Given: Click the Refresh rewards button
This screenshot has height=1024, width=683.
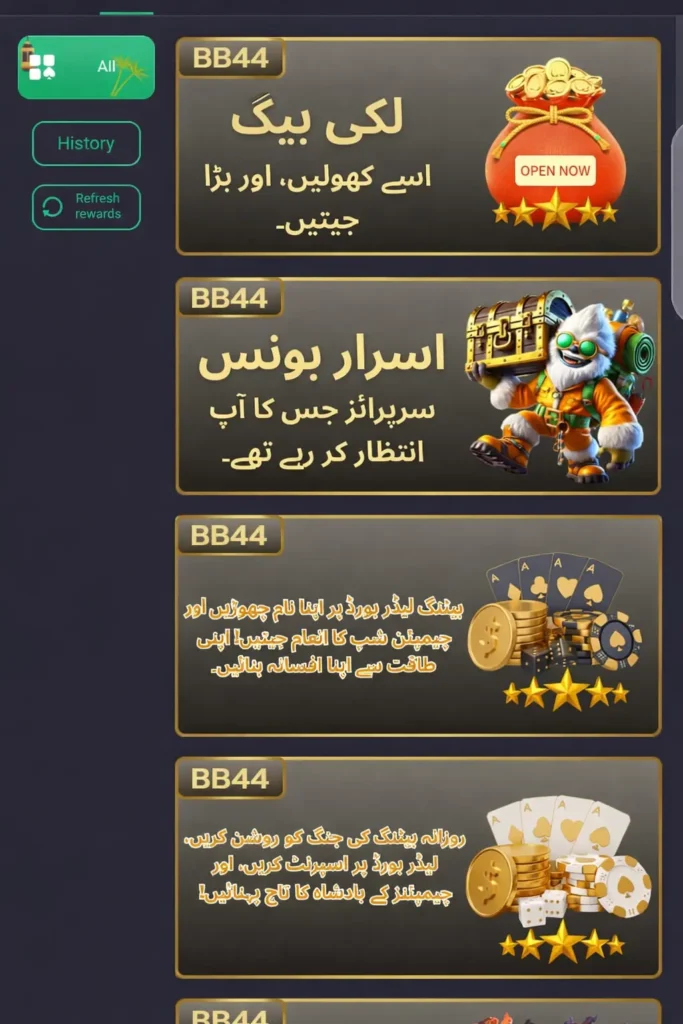Looking at the screenshot, I should [x=86, y=207].
